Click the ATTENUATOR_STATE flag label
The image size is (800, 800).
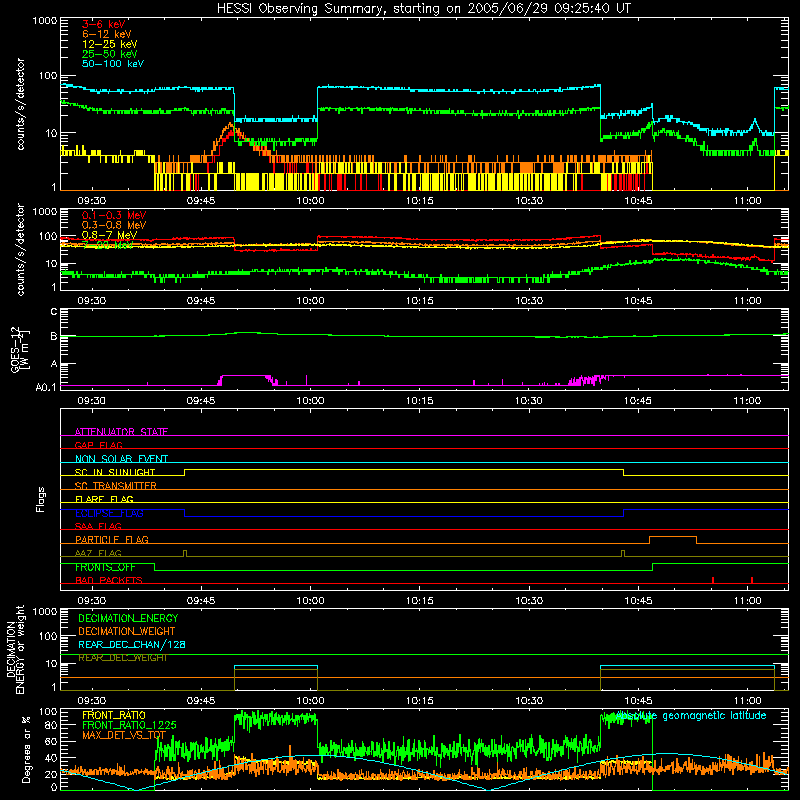pos(121,432)
